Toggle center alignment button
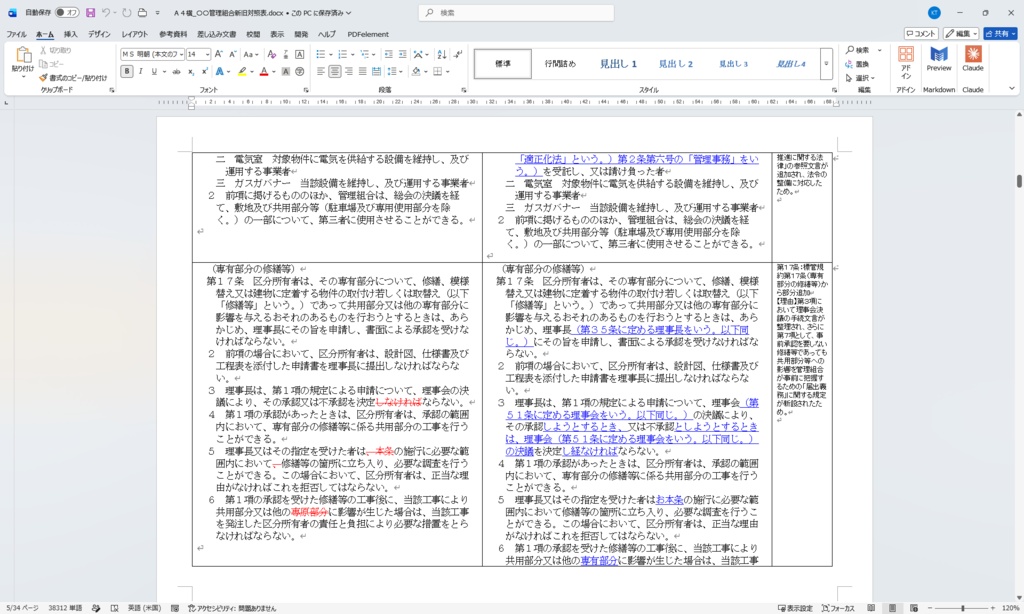 [x=334, y=72]
